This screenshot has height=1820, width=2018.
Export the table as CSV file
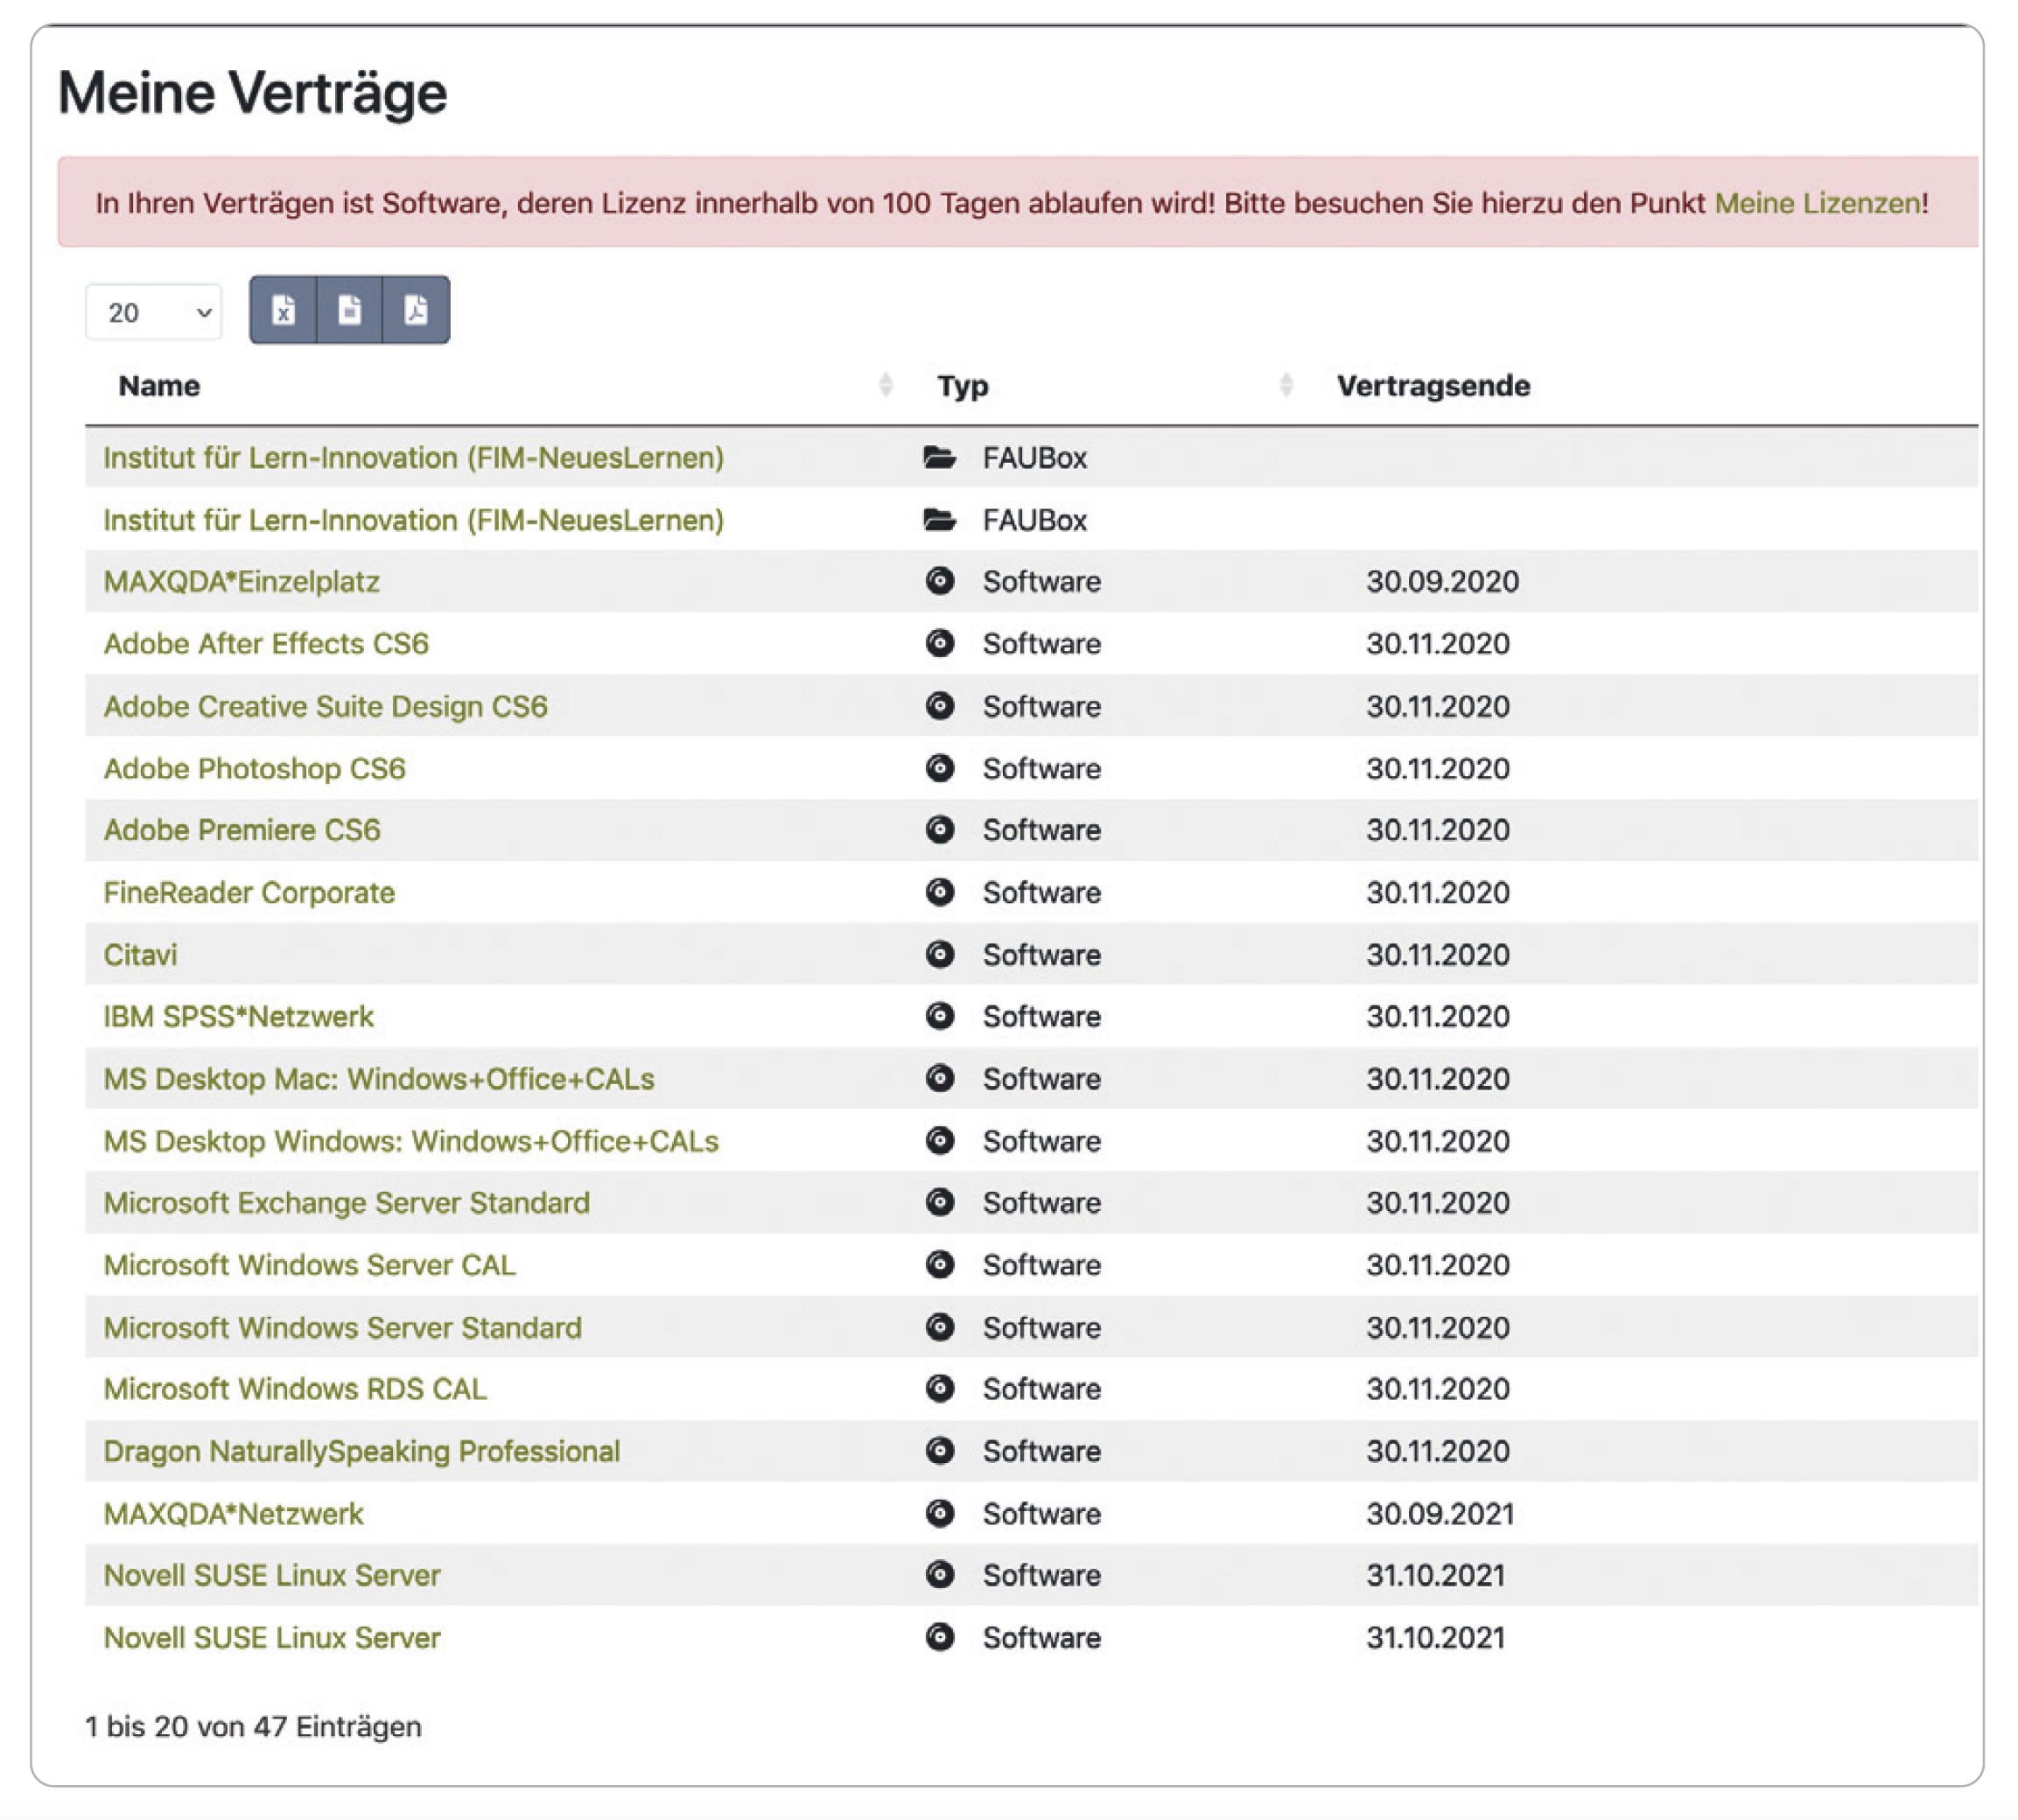pyautogui.click(x=349, y=310)
